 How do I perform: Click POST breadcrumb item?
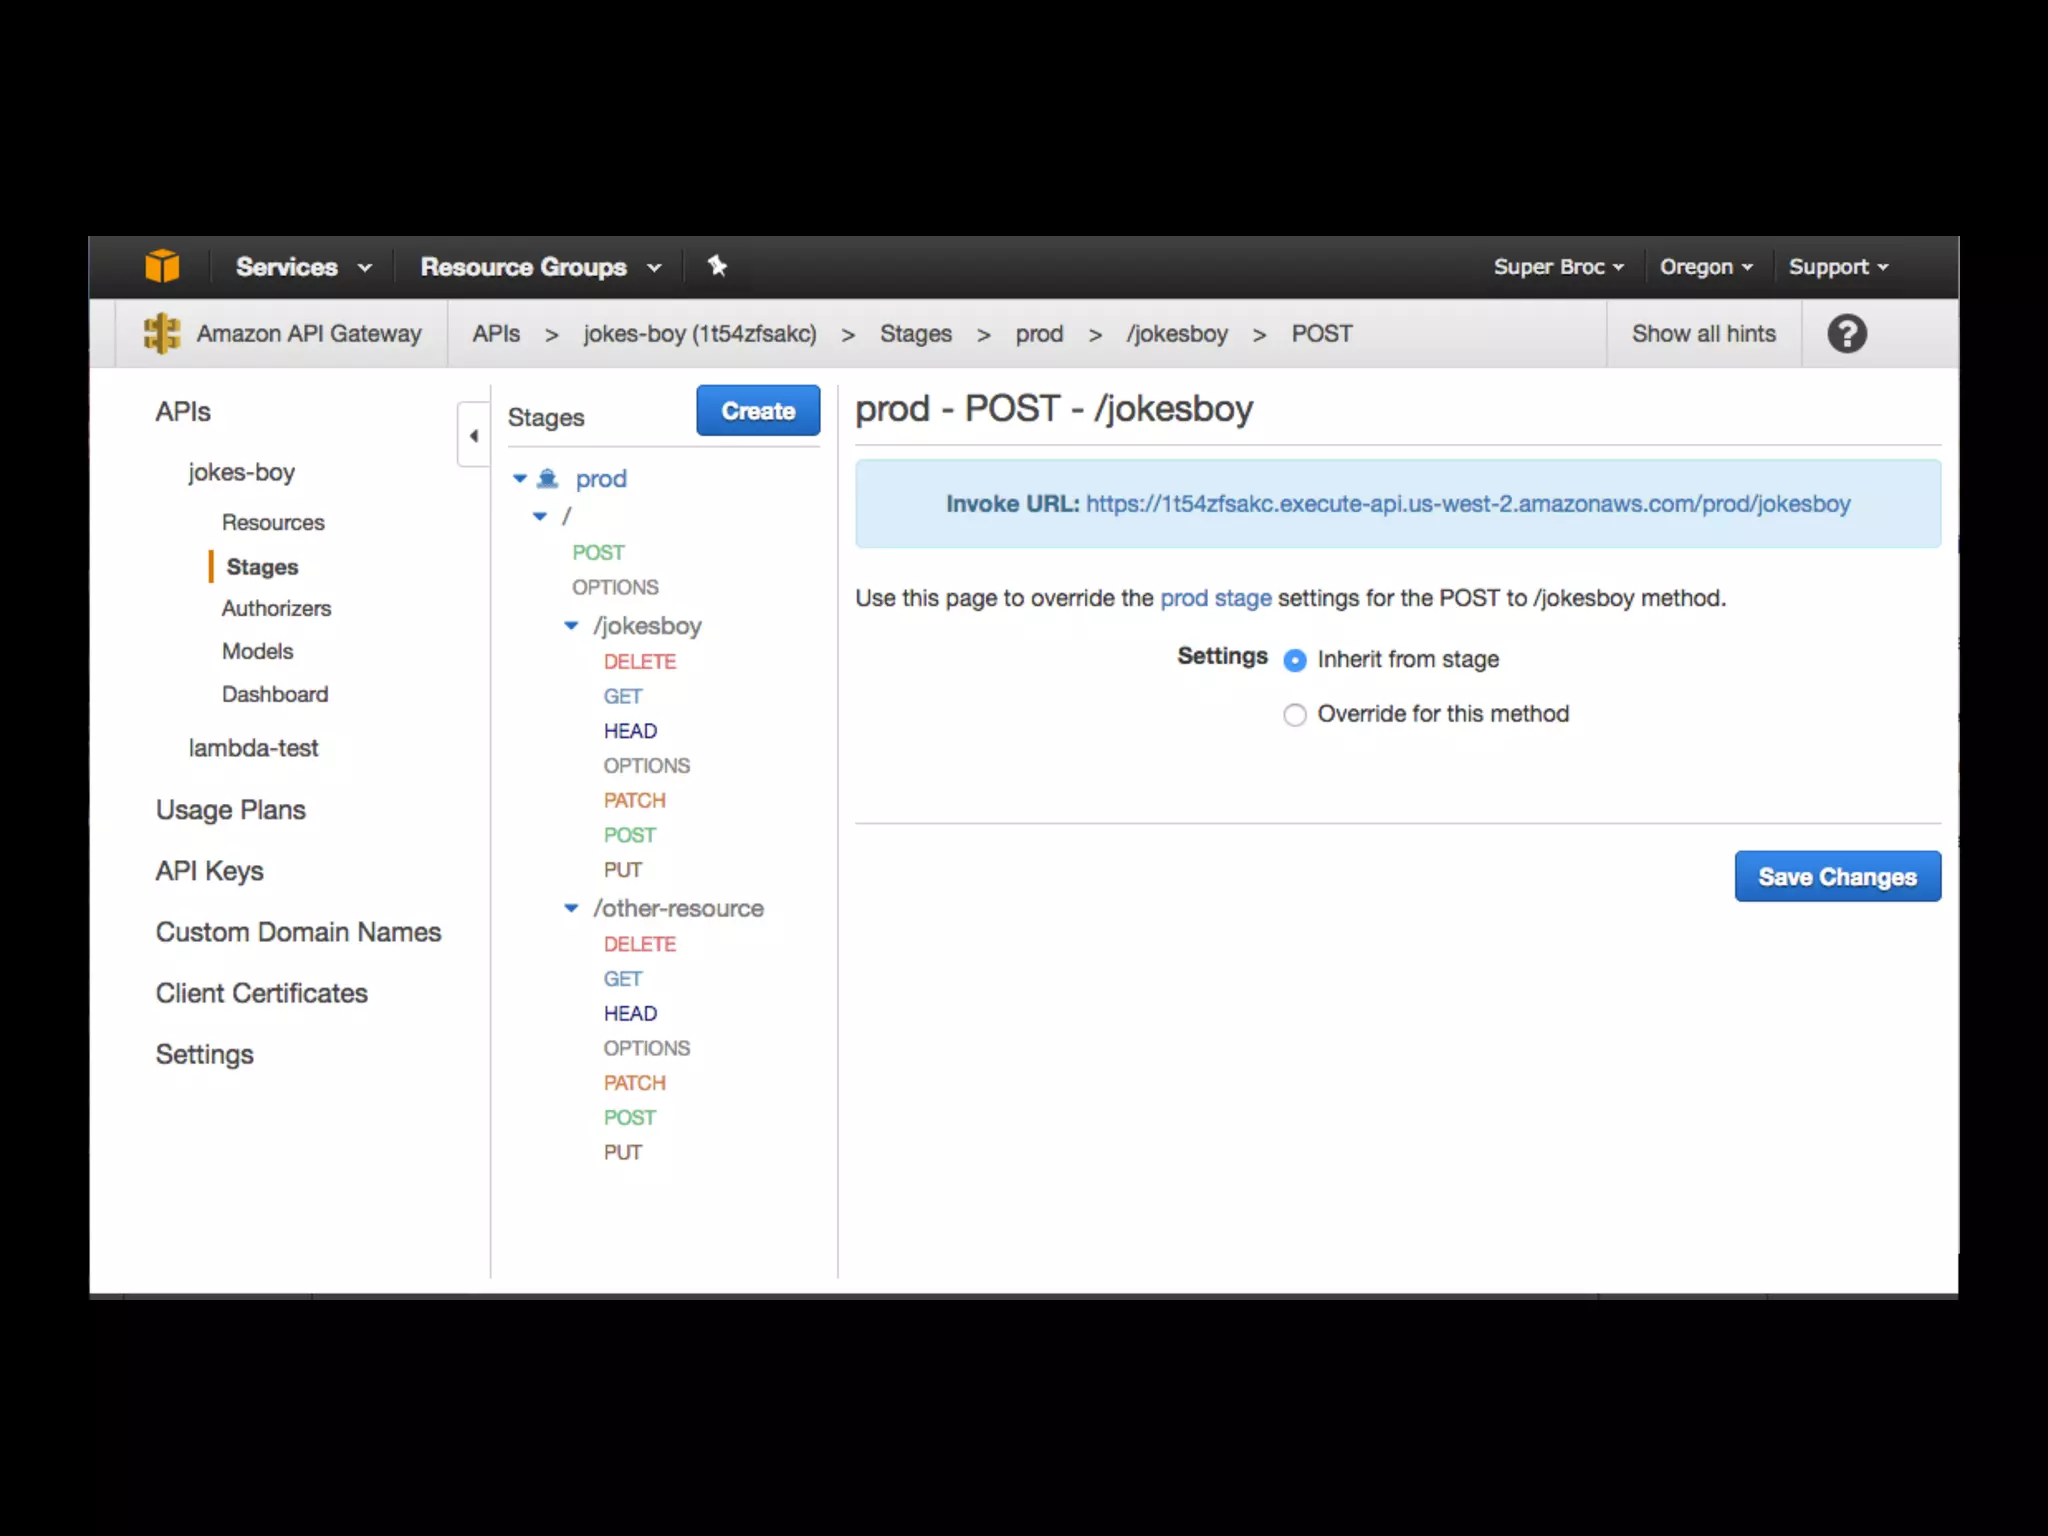click(1322, 334)
